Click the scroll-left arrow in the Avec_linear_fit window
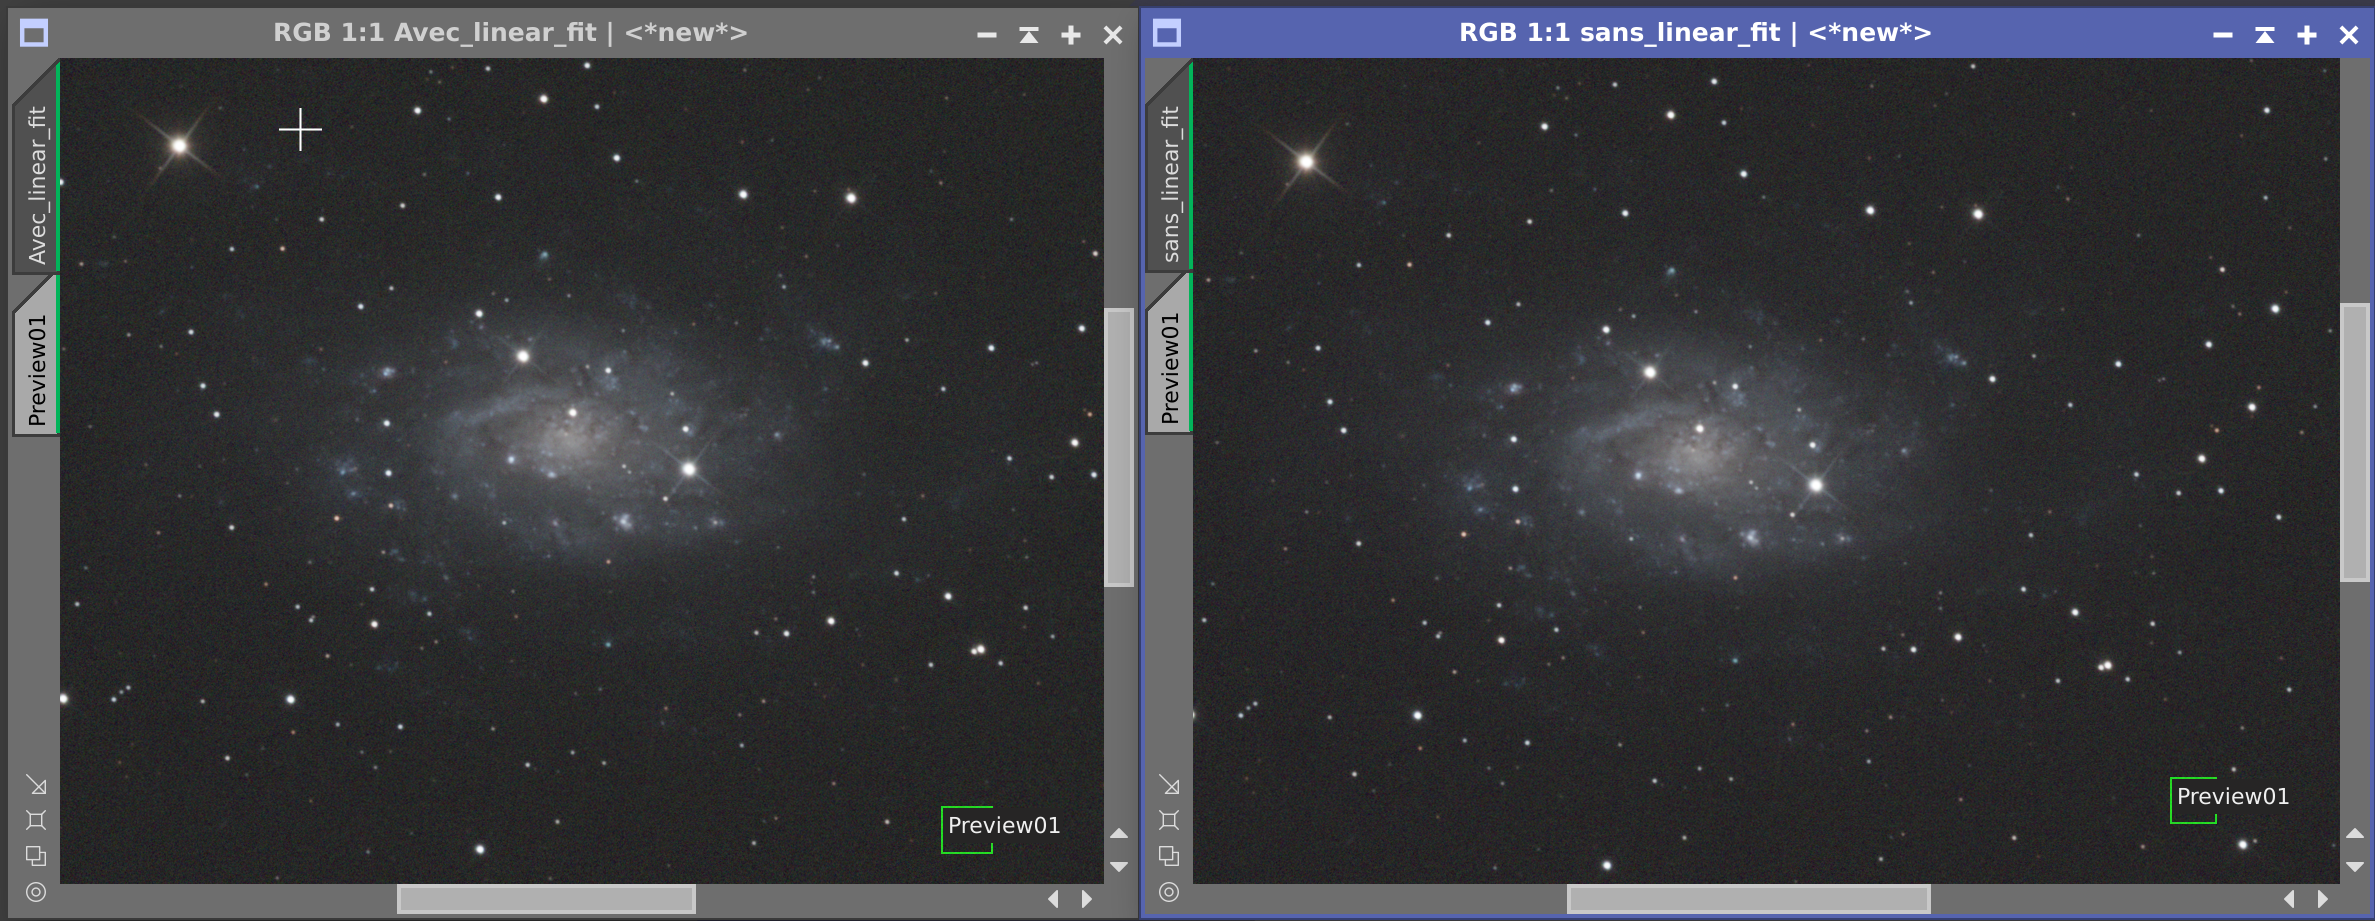This screenshot has height=921, width=2375. pos(1054,899)
